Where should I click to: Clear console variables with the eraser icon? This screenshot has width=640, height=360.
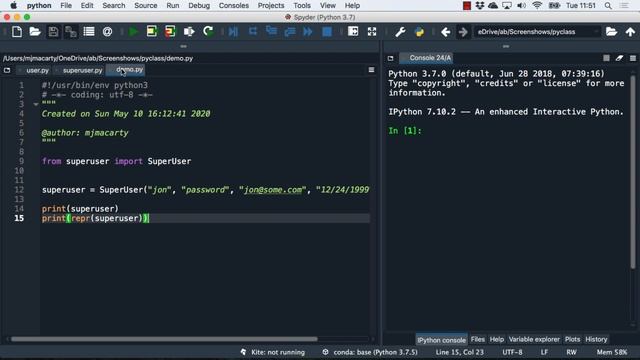(620, 58)
